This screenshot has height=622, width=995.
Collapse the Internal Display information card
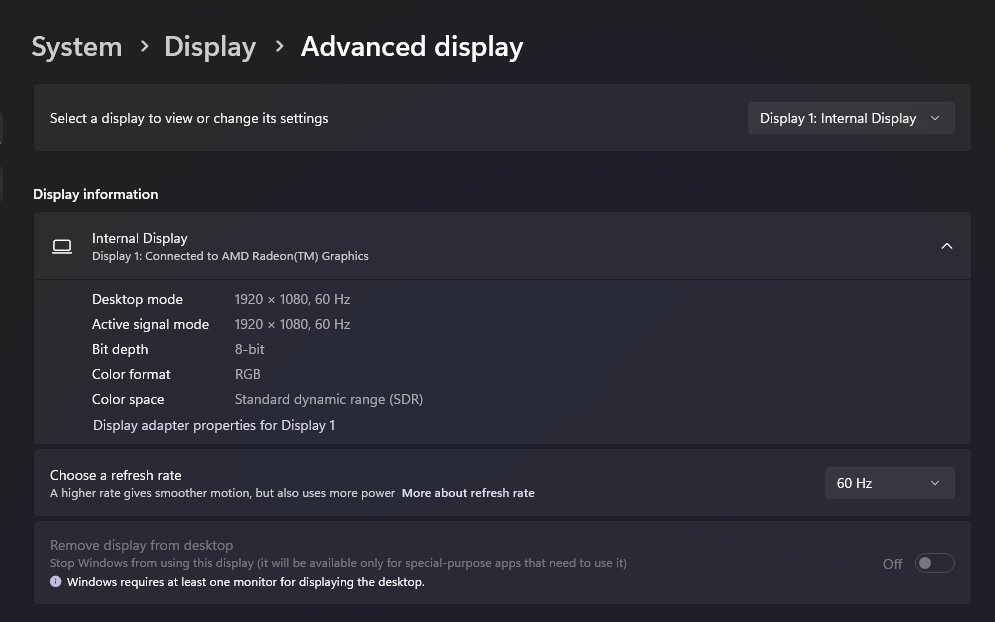coord(946,246)
